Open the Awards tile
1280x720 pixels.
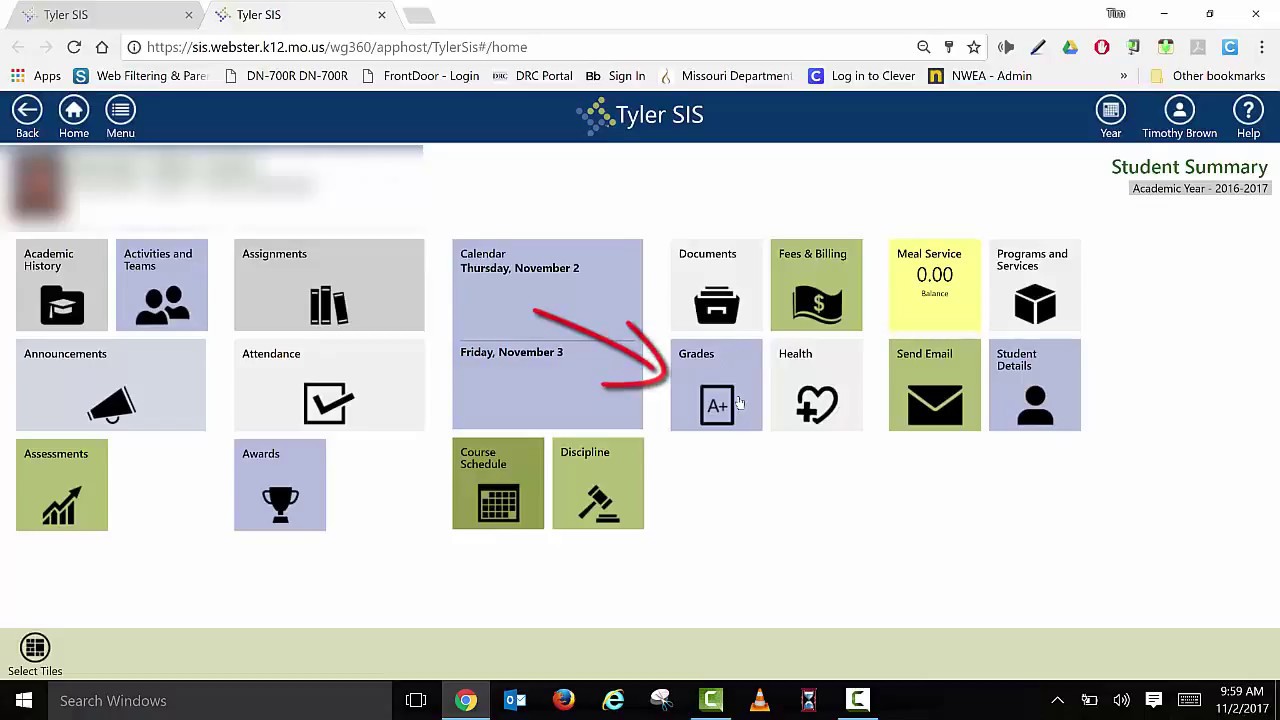point(280,485)
